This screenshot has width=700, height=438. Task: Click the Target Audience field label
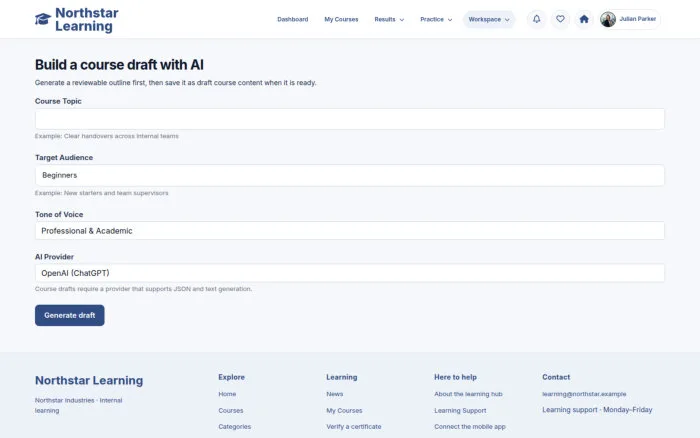[x=64, y=157]
